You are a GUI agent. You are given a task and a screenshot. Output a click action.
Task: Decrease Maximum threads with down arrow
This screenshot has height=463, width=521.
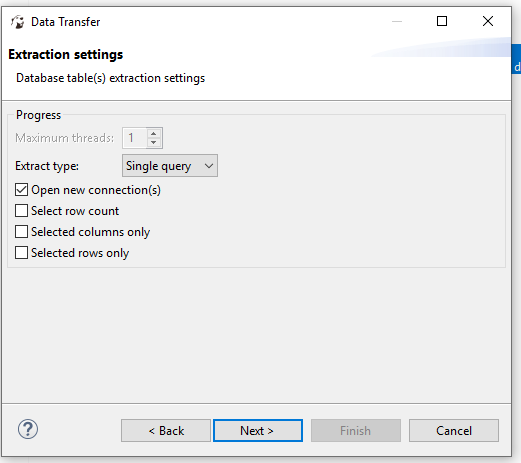pyautogui.click(x=154, y=142)
